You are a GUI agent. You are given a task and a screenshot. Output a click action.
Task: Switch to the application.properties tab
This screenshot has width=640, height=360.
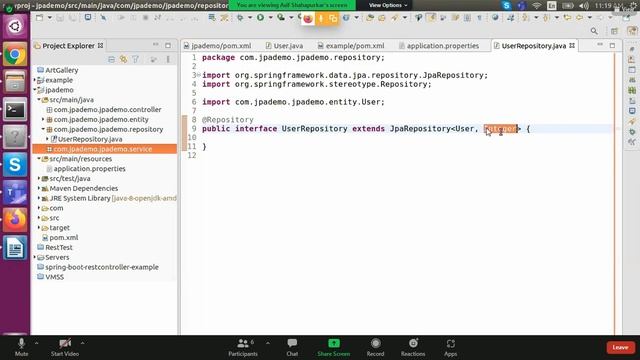click(439, 46)
